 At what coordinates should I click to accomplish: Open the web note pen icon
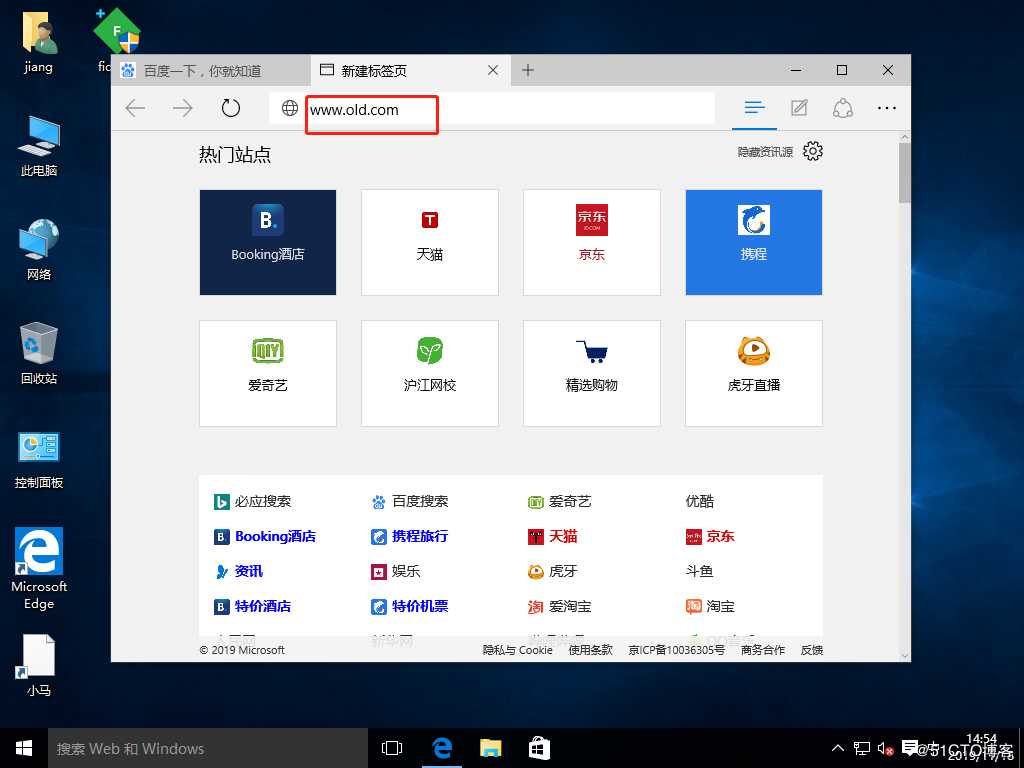click(x=799, y=108)
